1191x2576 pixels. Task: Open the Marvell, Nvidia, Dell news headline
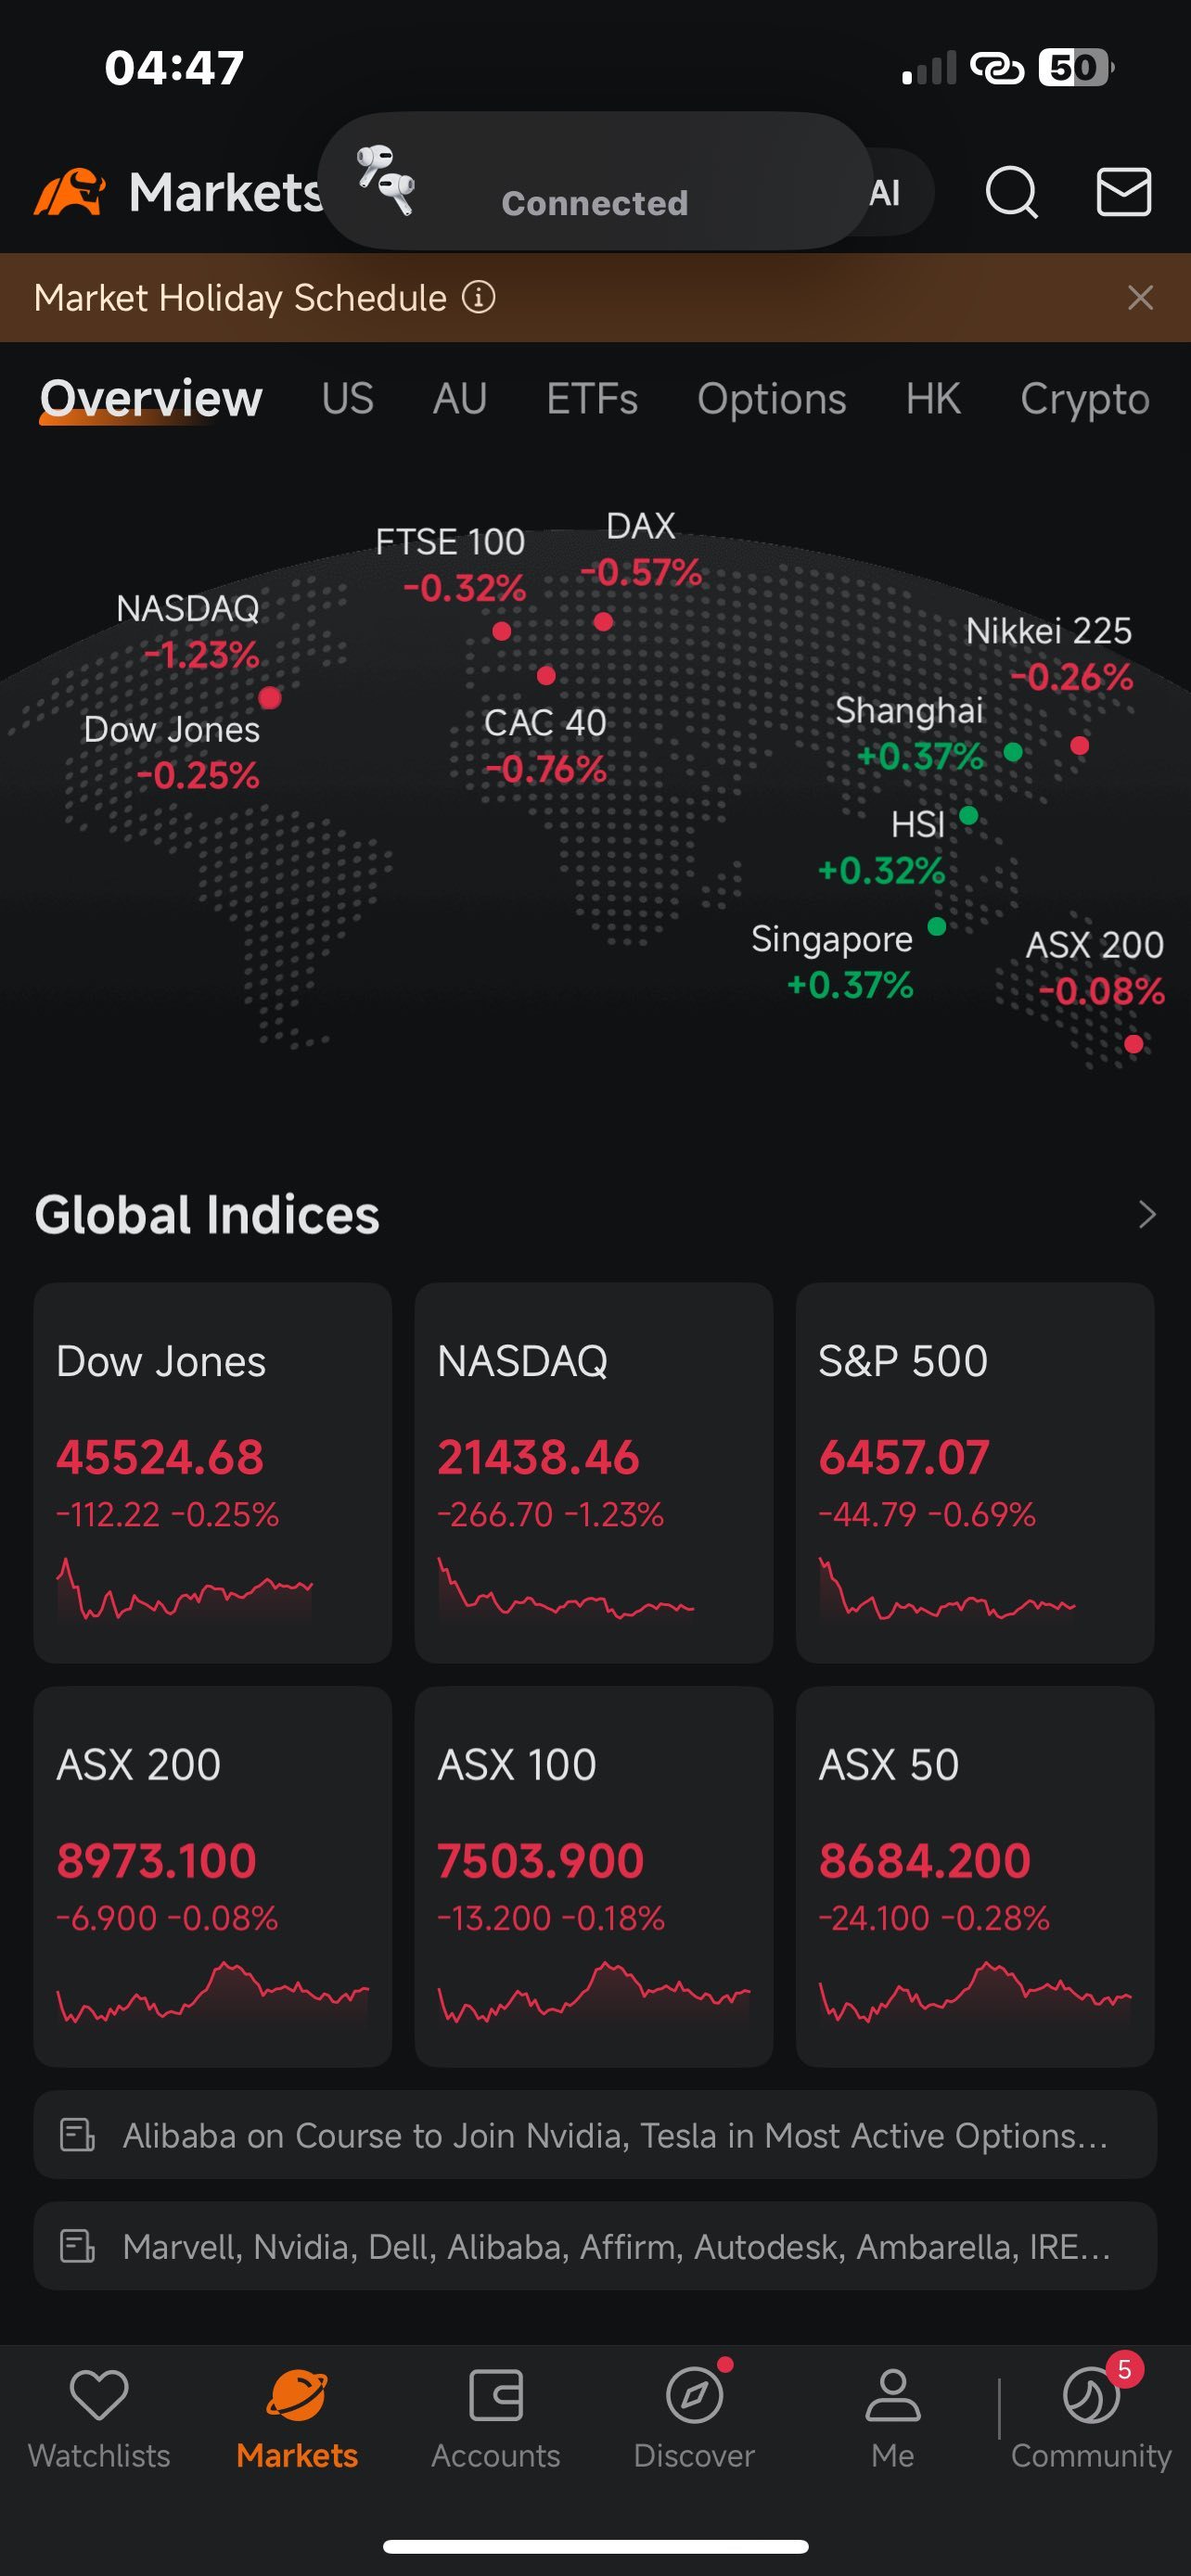[595, 2246]
